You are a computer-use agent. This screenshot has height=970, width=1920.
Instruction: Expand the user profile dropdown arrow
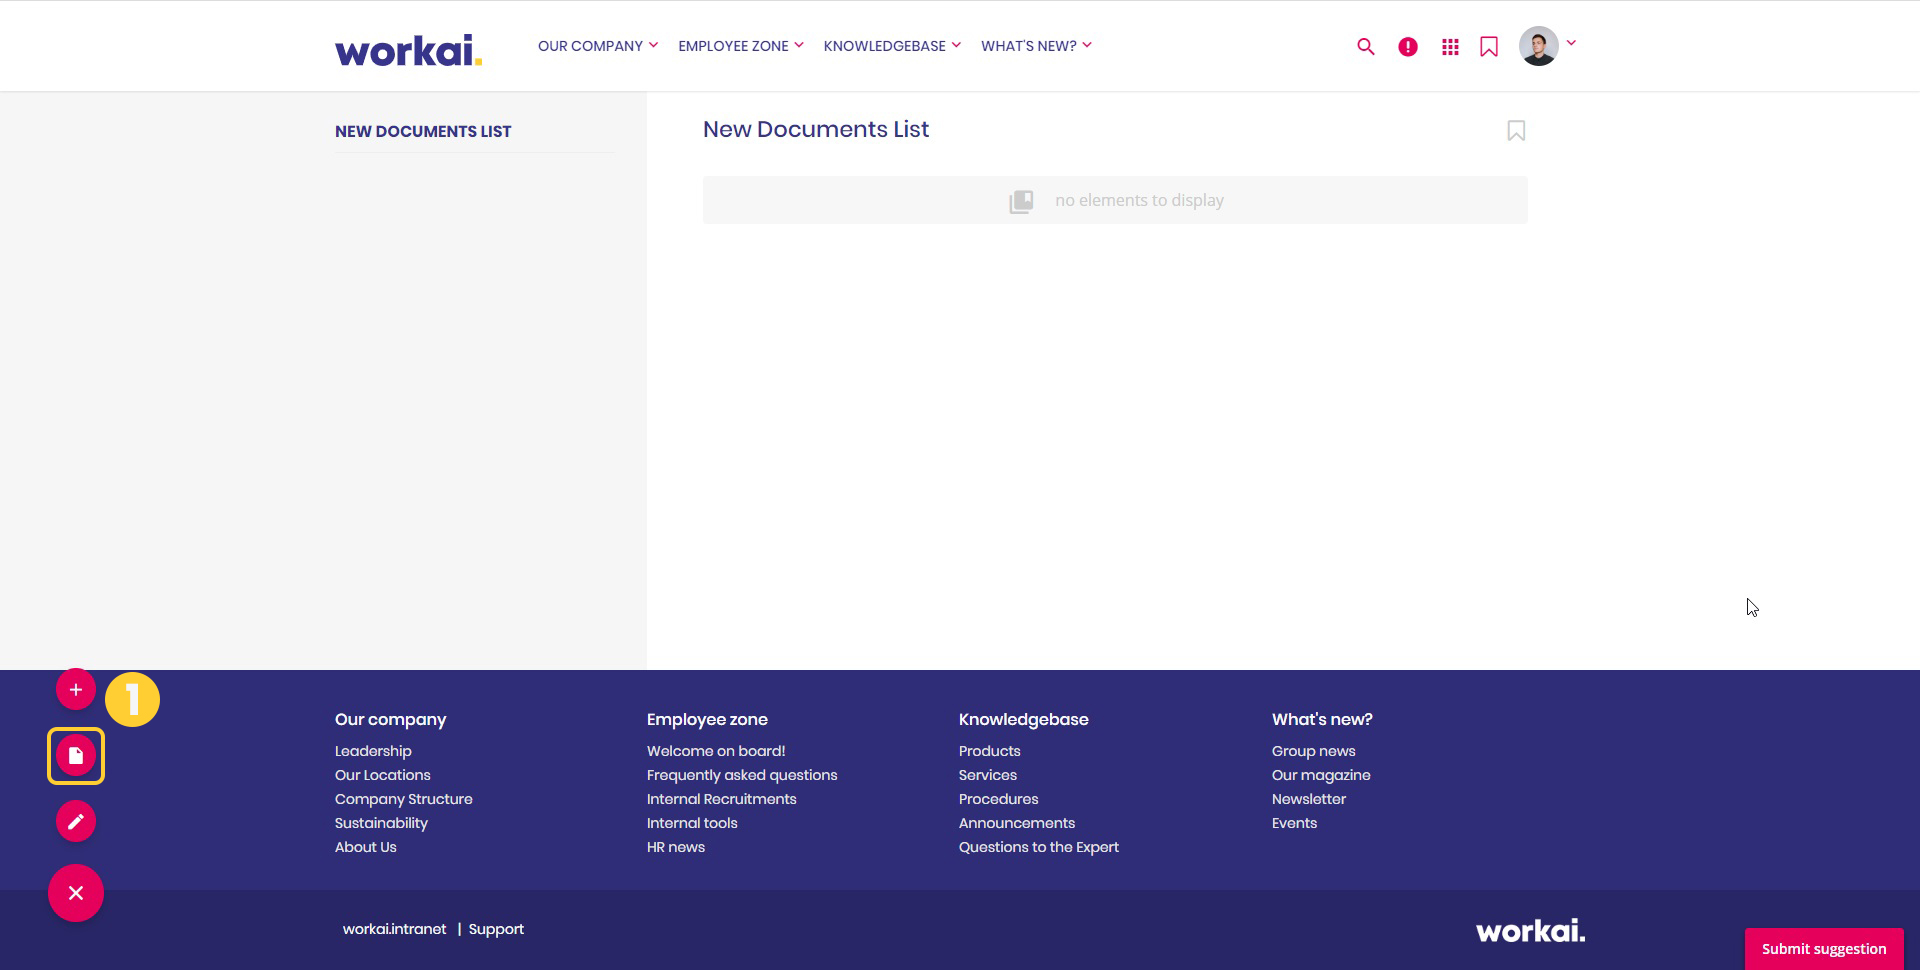[1571, 43]
